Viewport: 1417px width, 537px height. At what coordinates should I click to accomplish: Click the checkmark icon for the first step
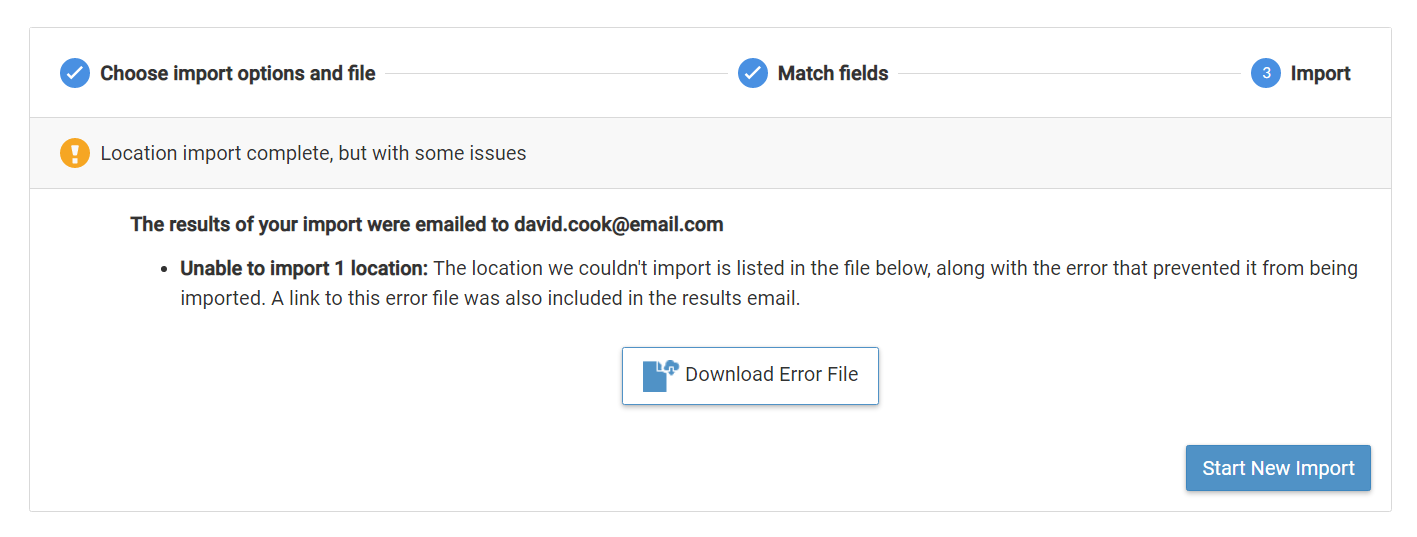coord(75,73)
